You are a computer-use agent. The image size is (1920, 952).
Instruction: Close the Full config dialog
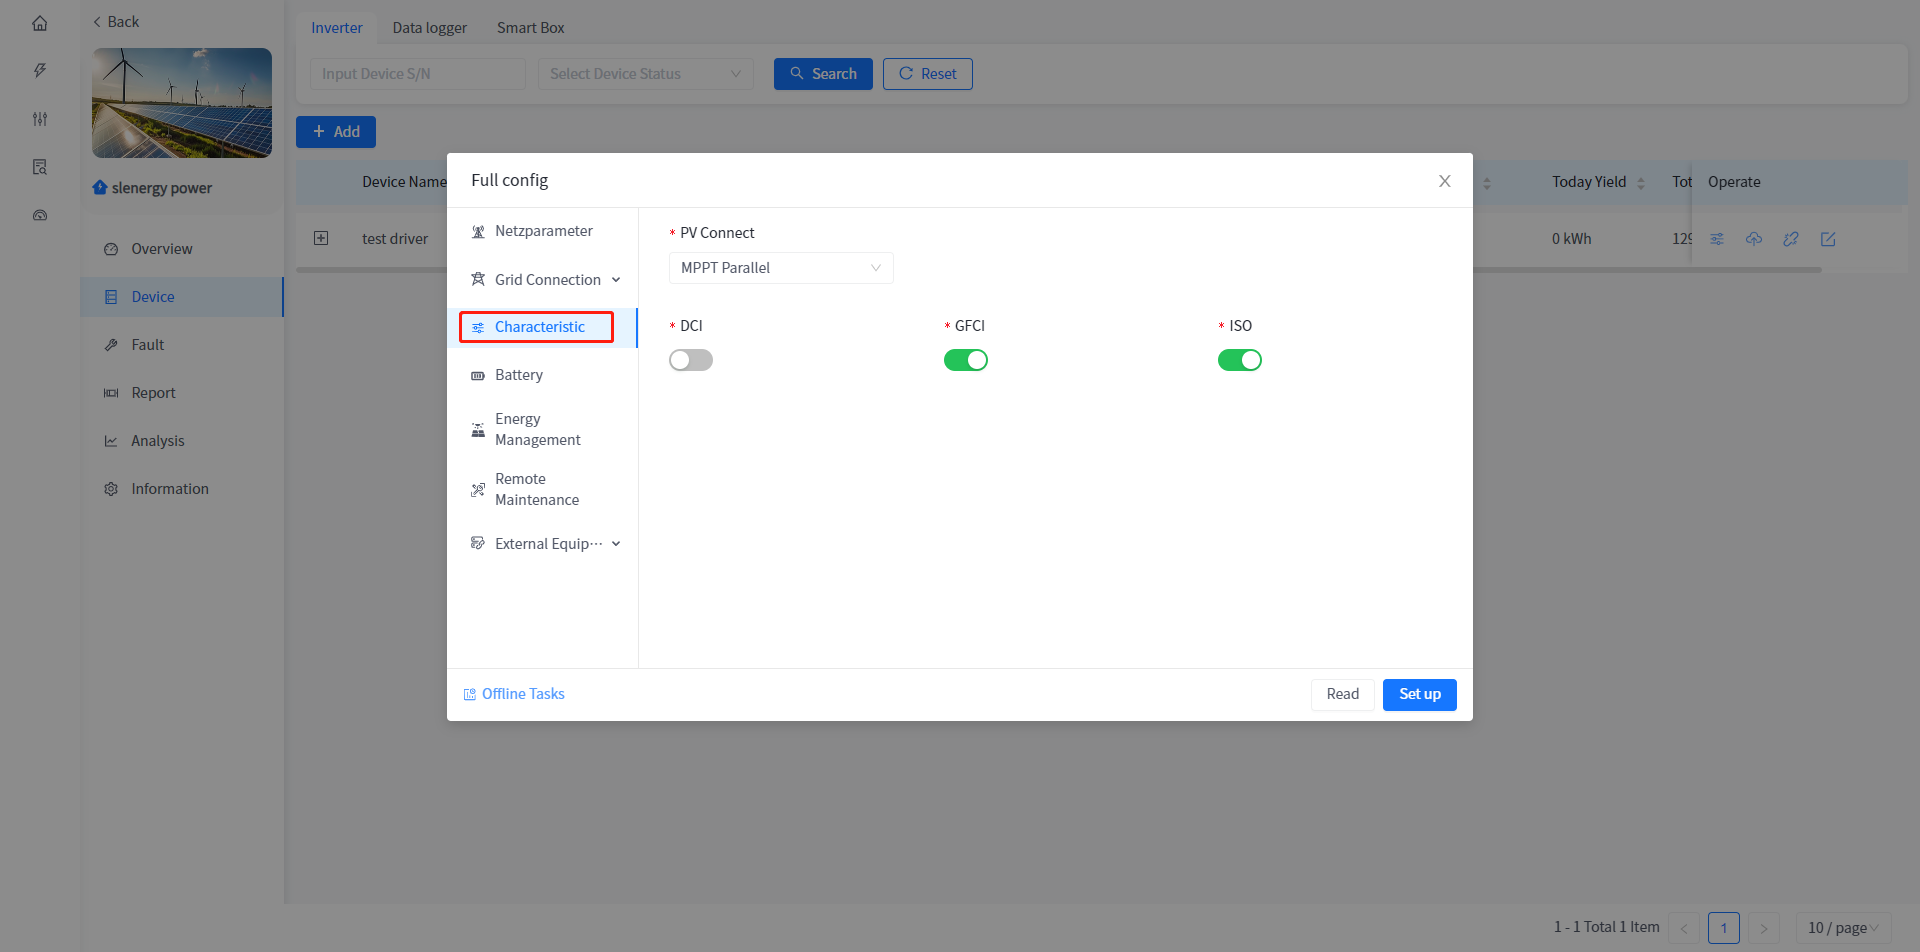(x=1444, y=181)
